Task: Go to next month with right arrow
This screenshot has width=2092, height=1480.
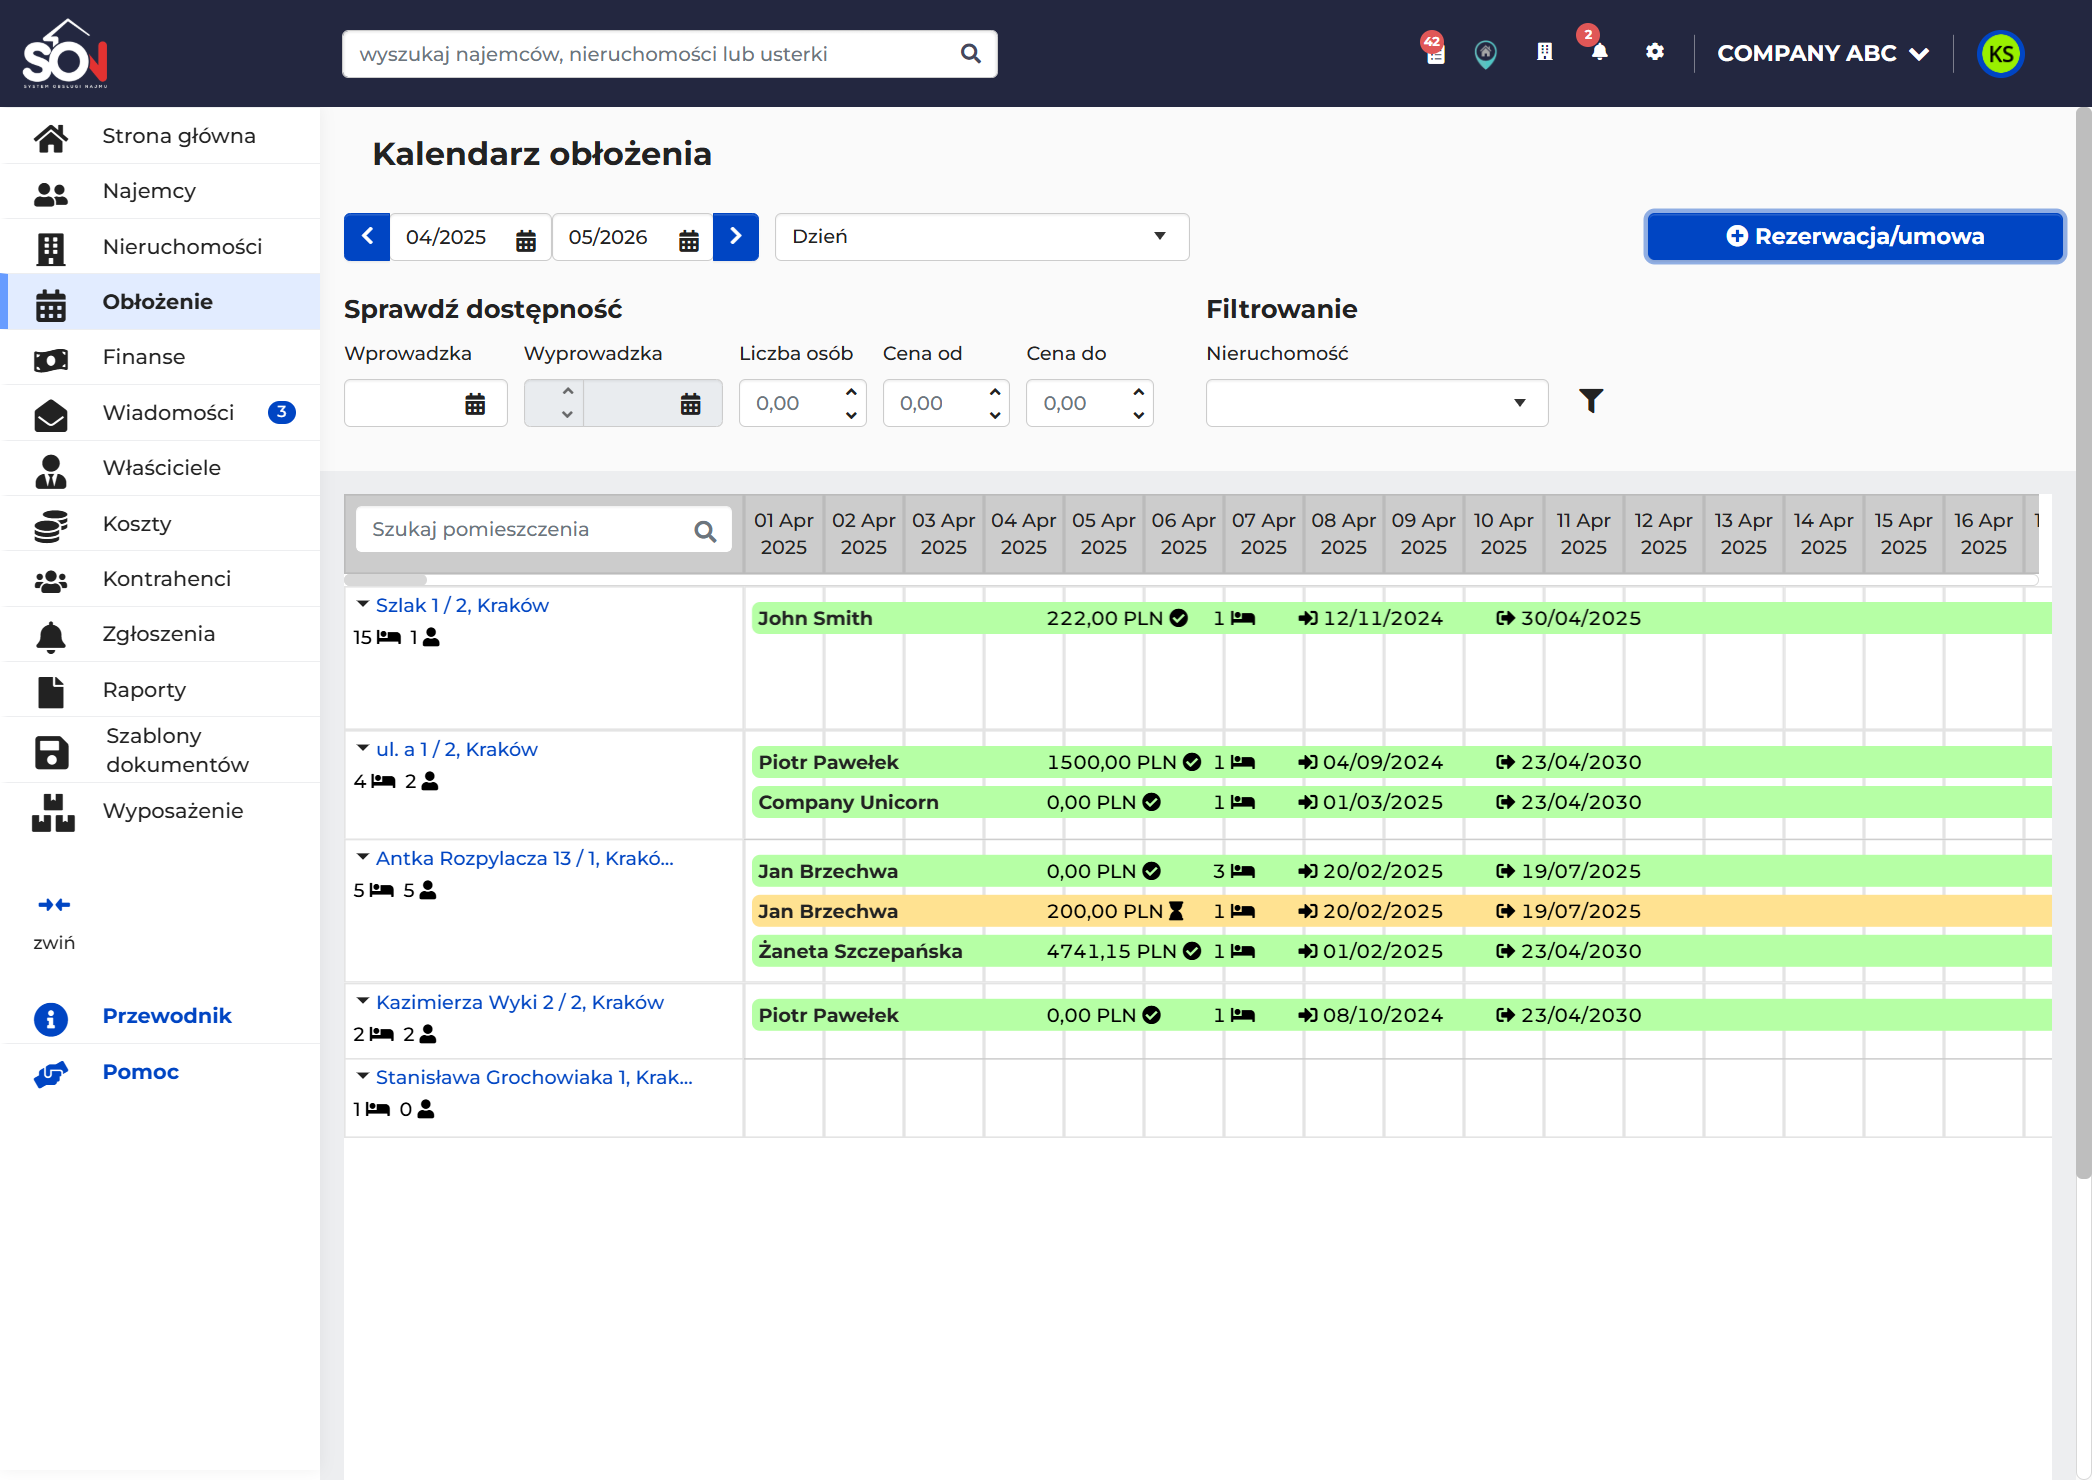Action: [736, 237]
